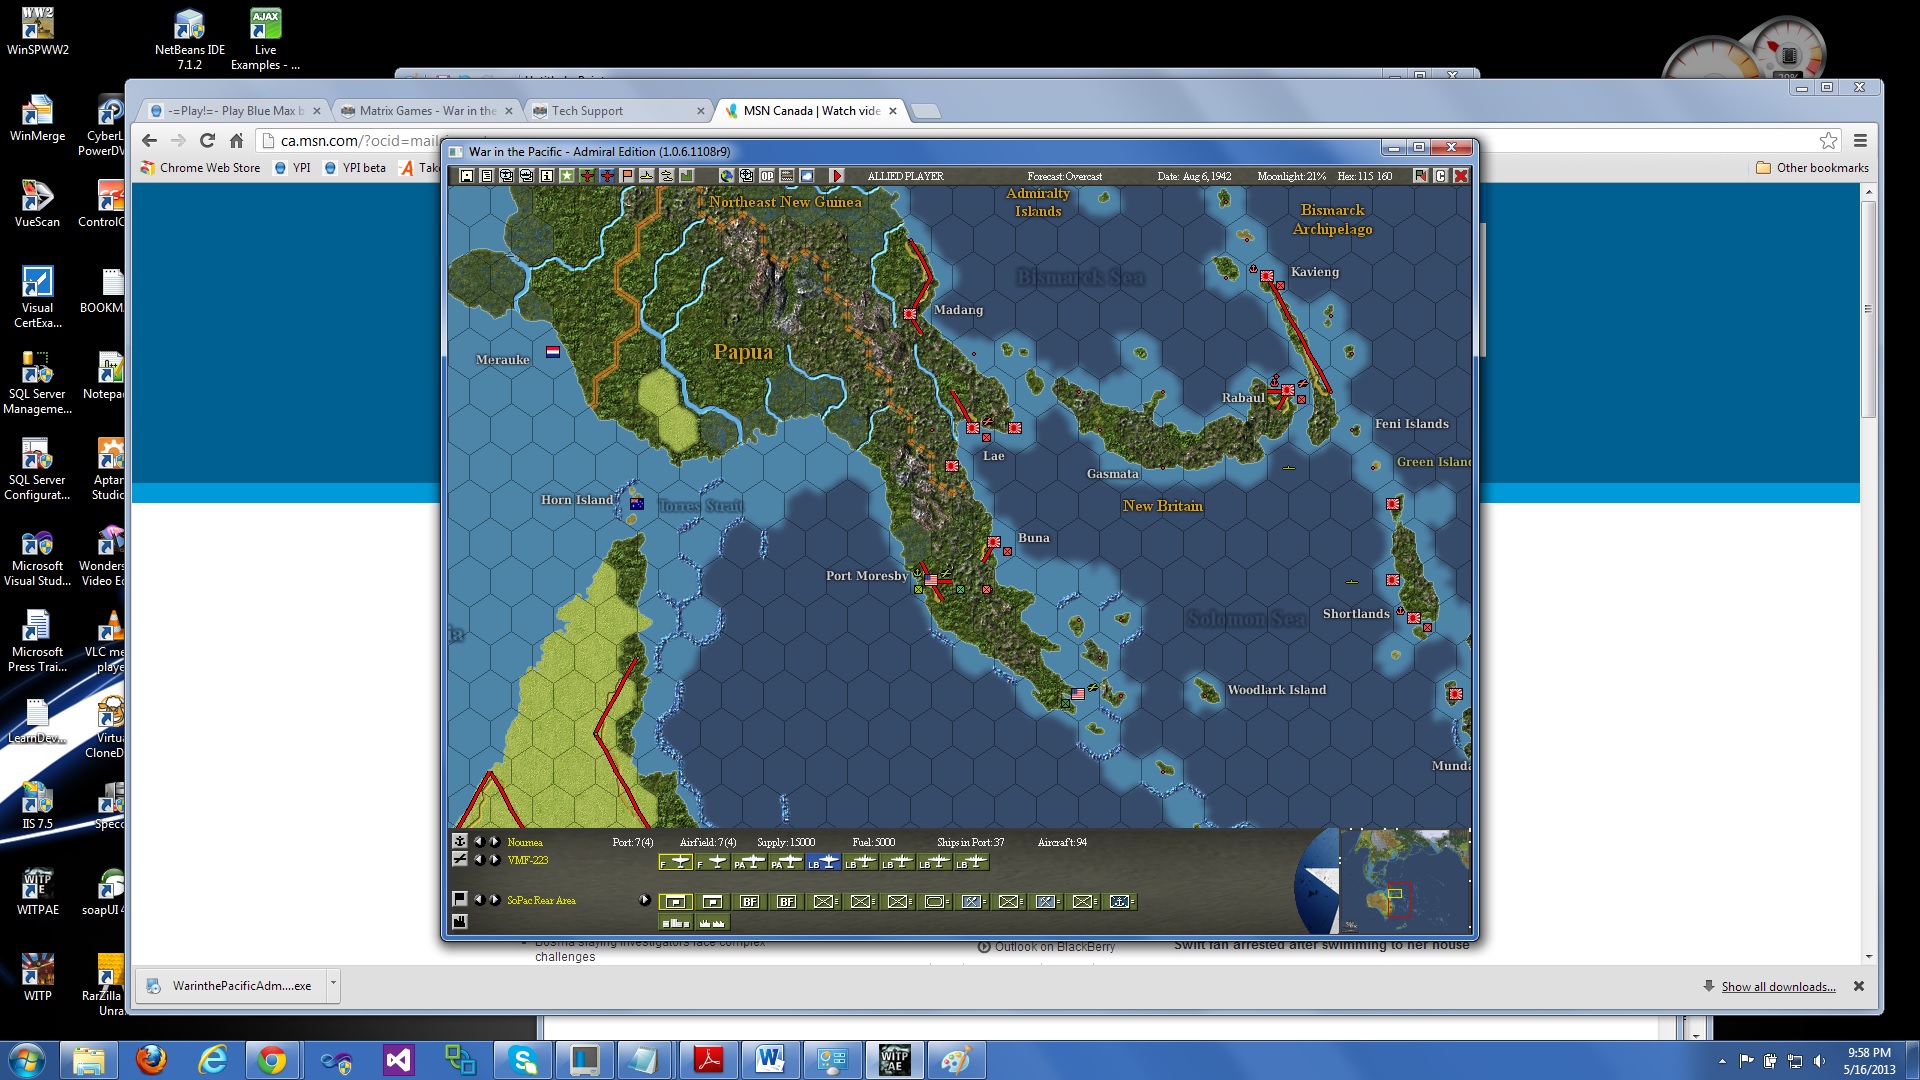
Task: Click Port Moresby label on the map
Action: (x=866, y=576)
